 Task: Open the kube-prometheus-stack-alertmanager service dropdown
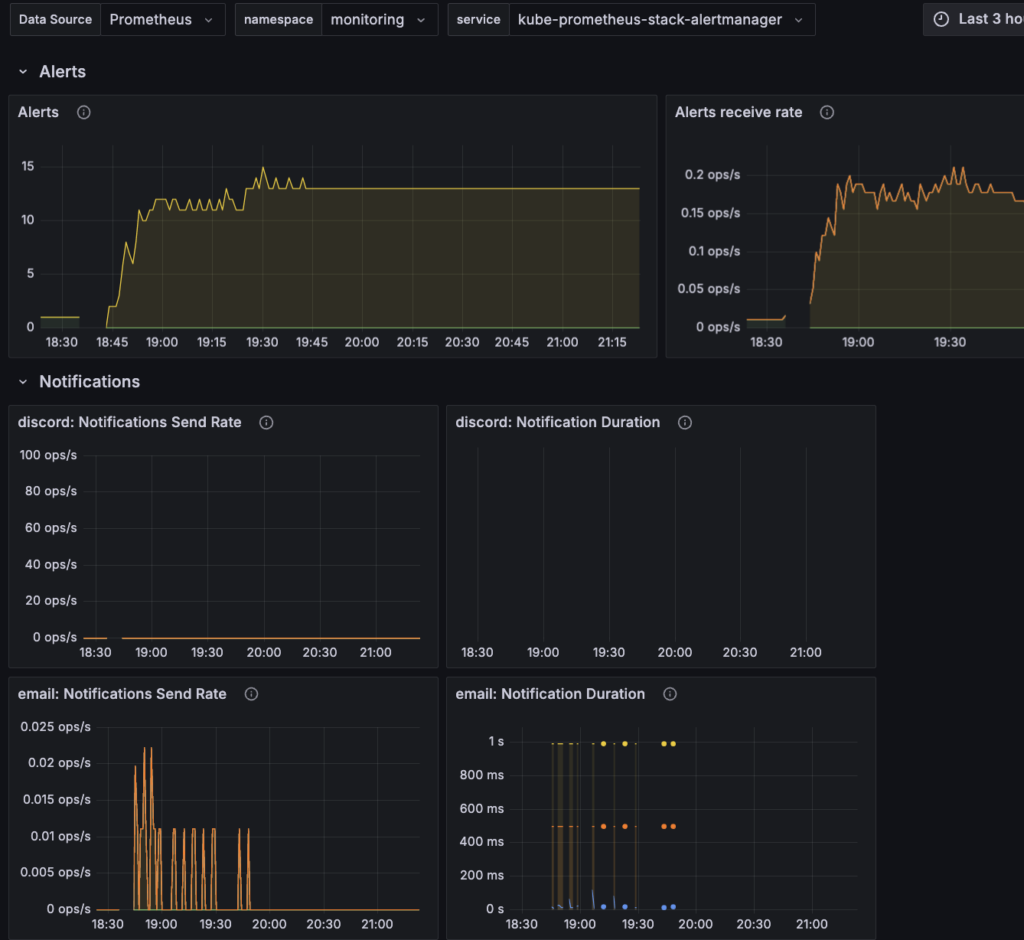click(x=660, y=18)
